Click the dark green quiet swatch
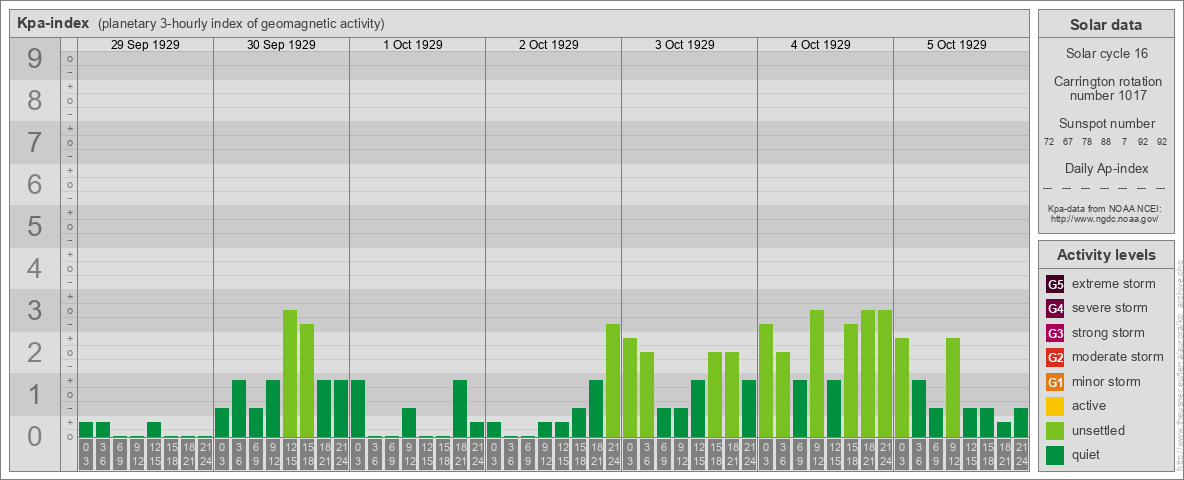This screenshot has height=480, width=1184. coord(1055,454)
